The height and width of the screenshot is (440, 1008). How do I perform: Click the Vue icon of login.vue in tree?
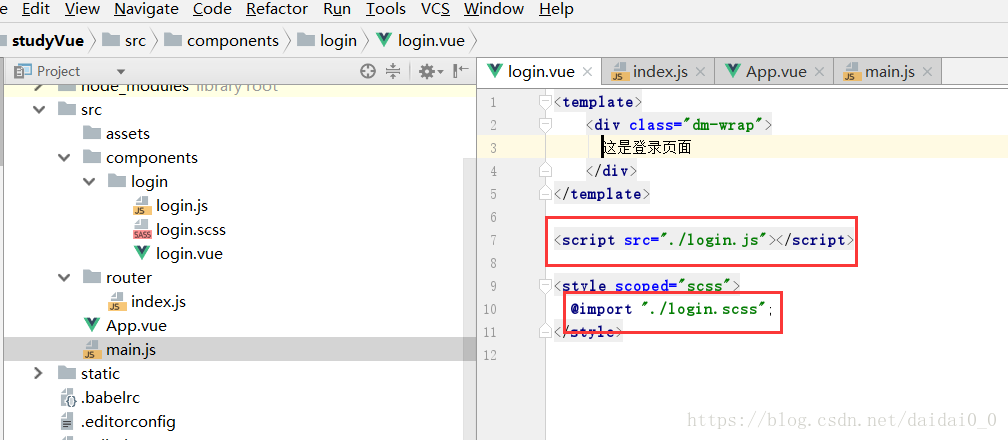[x=142, y=253]
